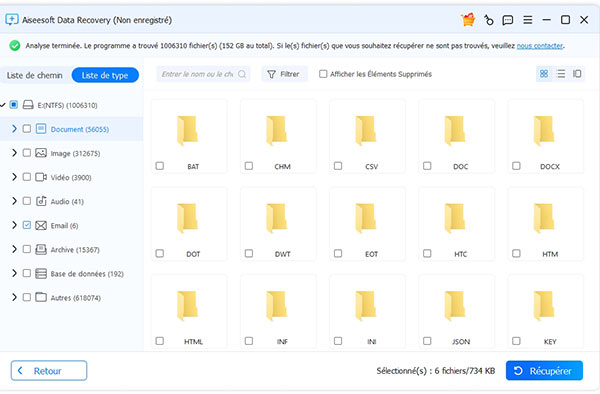Image resolution: width=600 pixels, height=394 pixels.
Task: Check the INF folder checkbox
Action: click(x=249, y=340)
